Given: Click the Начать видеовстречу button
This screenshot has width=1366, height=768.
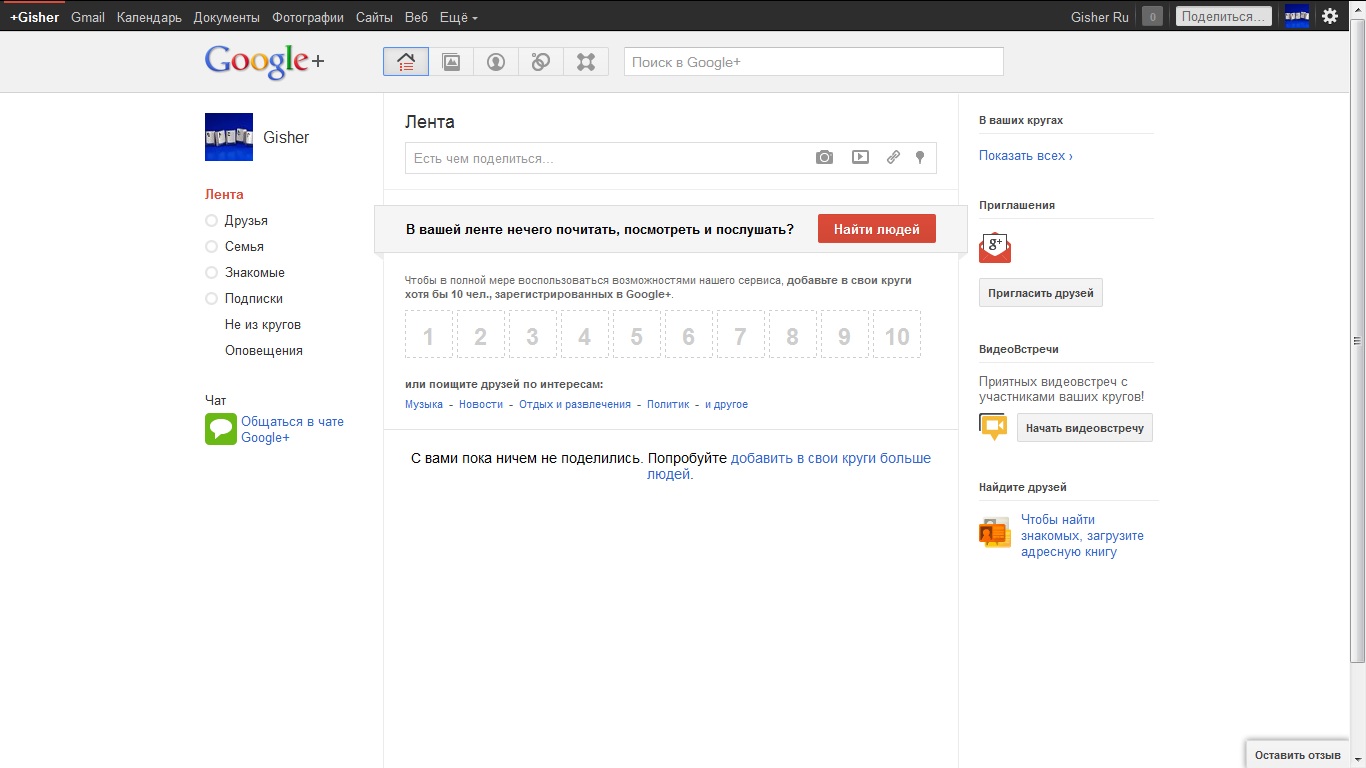Looking at the screenshot, I should pos(1084,428).
